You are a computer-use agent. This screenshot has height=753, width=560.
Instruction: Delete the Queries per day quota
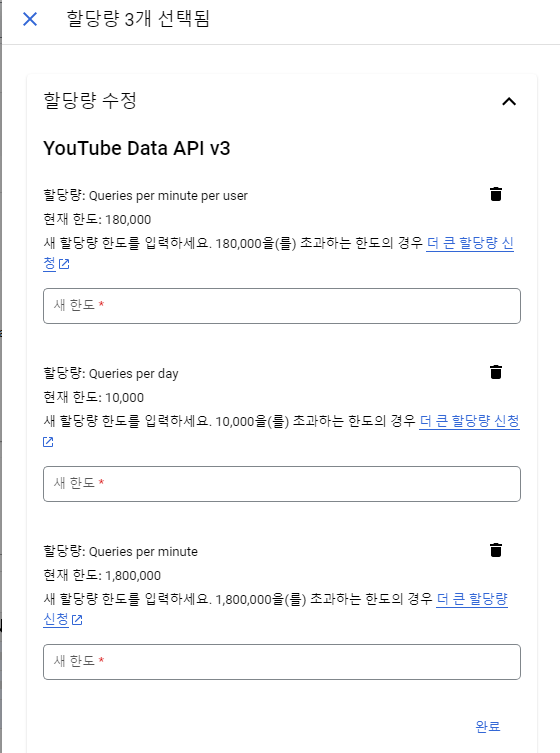point(496,372)
